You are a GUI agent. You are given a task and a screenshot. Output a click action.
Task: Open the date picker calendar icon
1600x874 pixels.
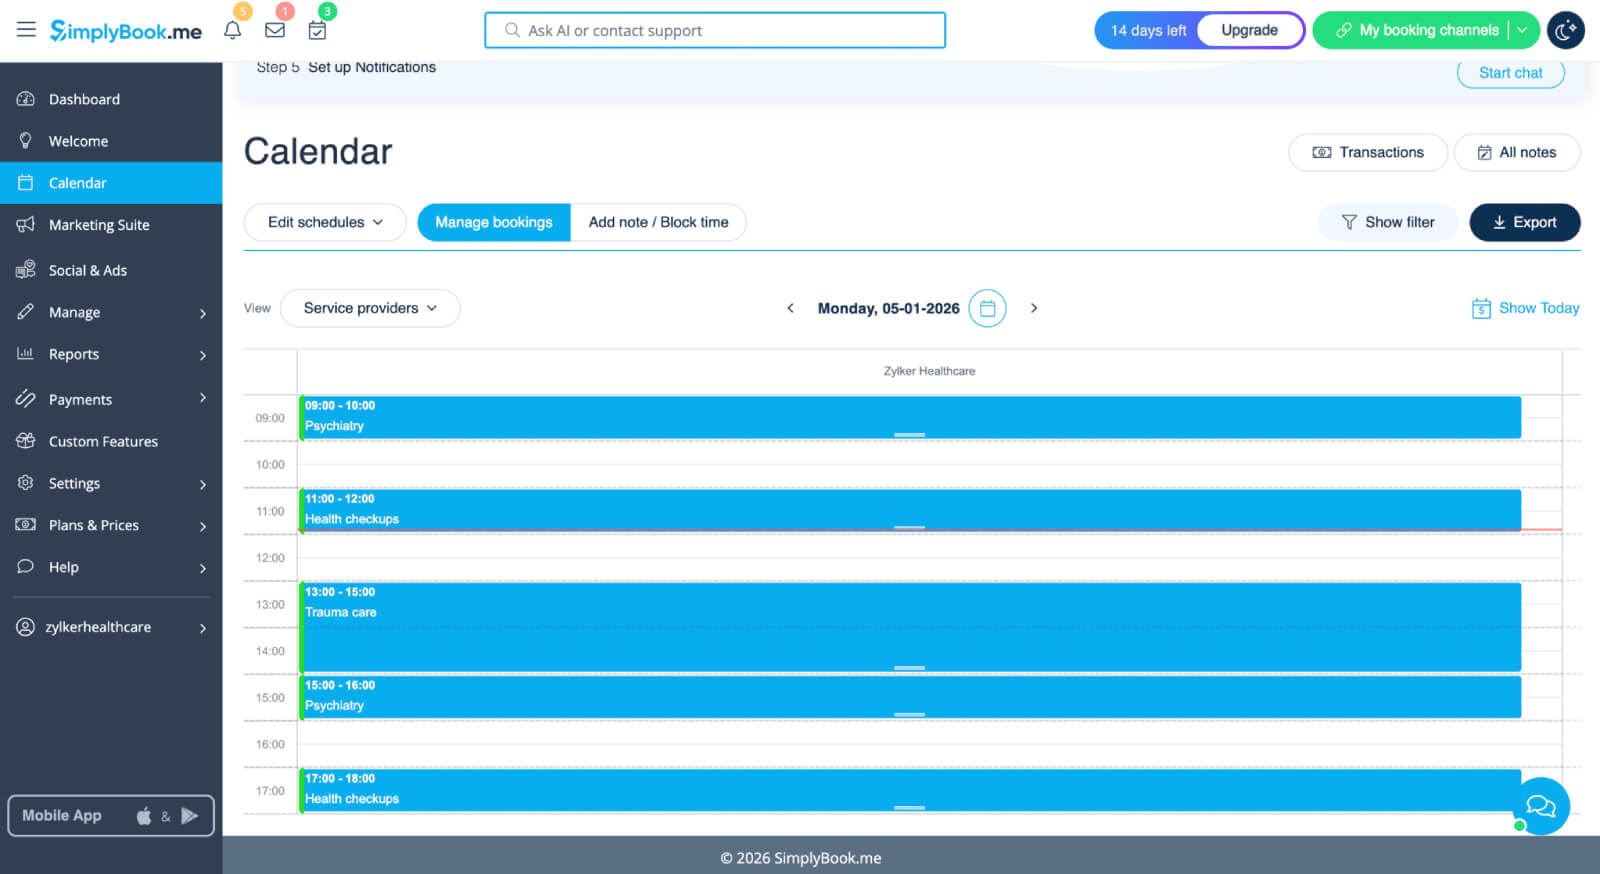pos(987,308)
